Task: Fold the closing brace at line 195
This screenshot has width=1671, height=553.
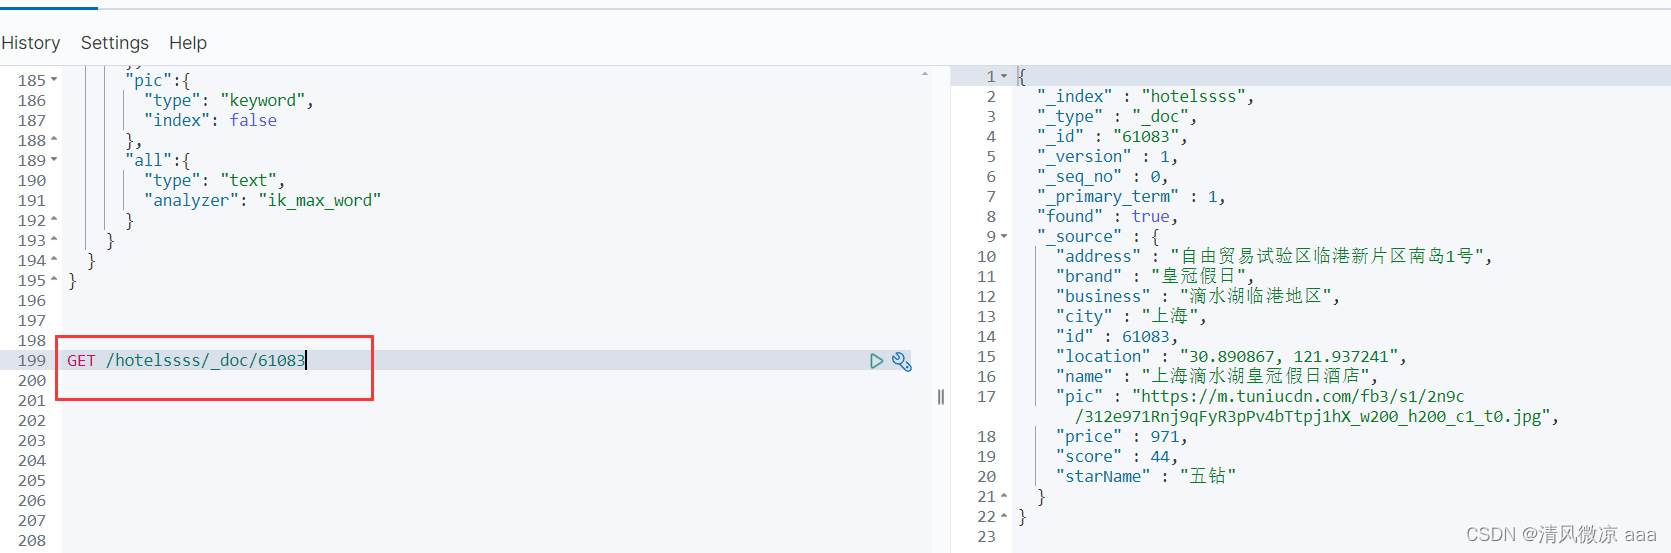Action: tap(54, 280)
